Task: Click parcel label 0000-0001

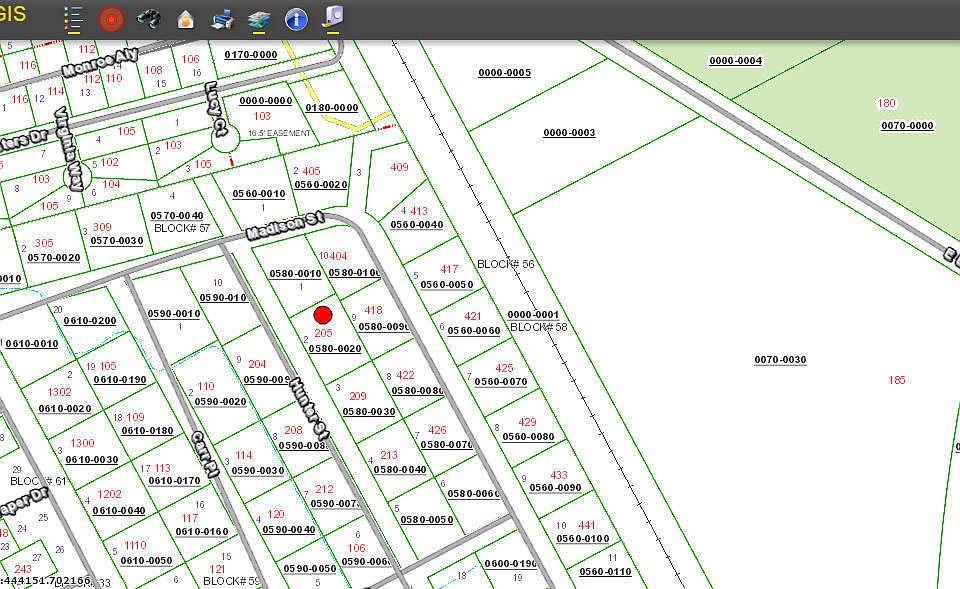Action: (x=533, y=315)
